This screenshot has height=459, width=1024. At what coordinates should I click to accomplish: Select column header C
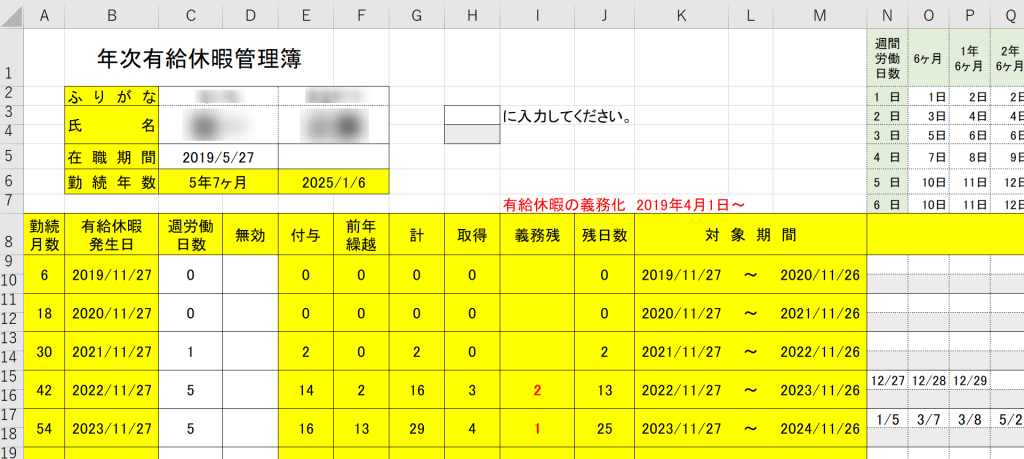(190, 15)
